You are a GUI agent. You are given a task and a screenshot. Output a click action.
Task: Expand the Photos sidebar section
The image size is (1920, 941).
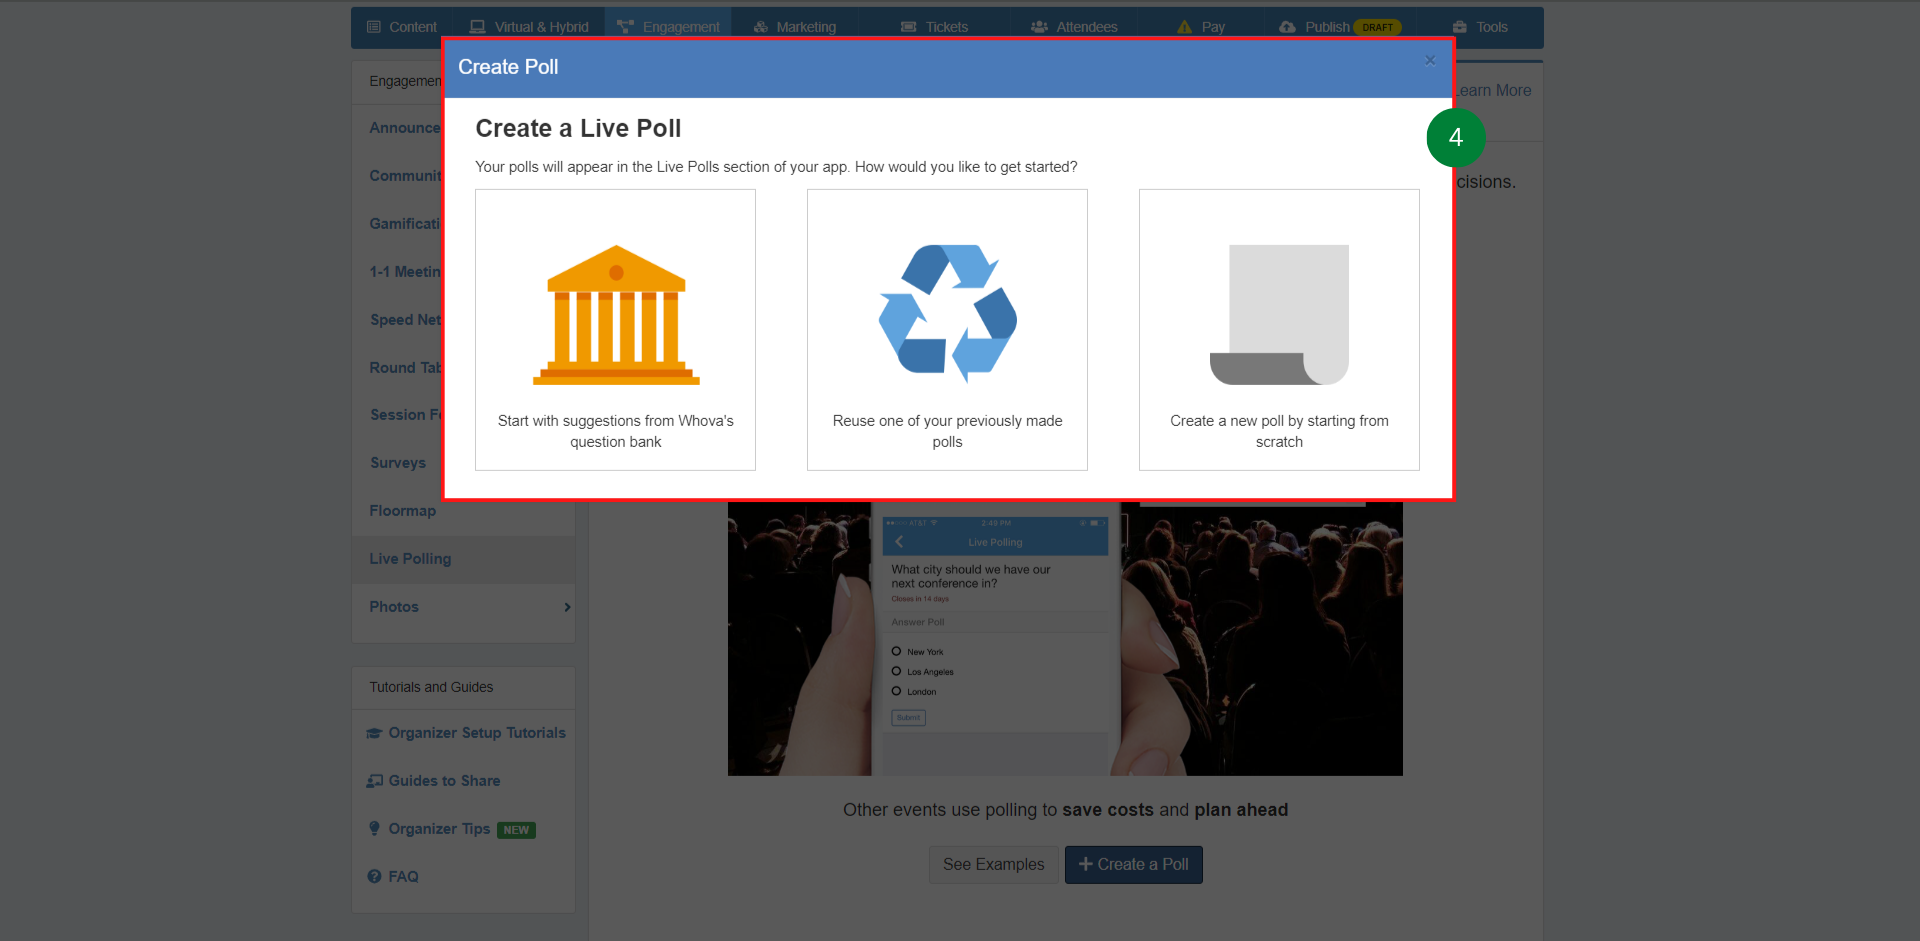pos(567,607)
